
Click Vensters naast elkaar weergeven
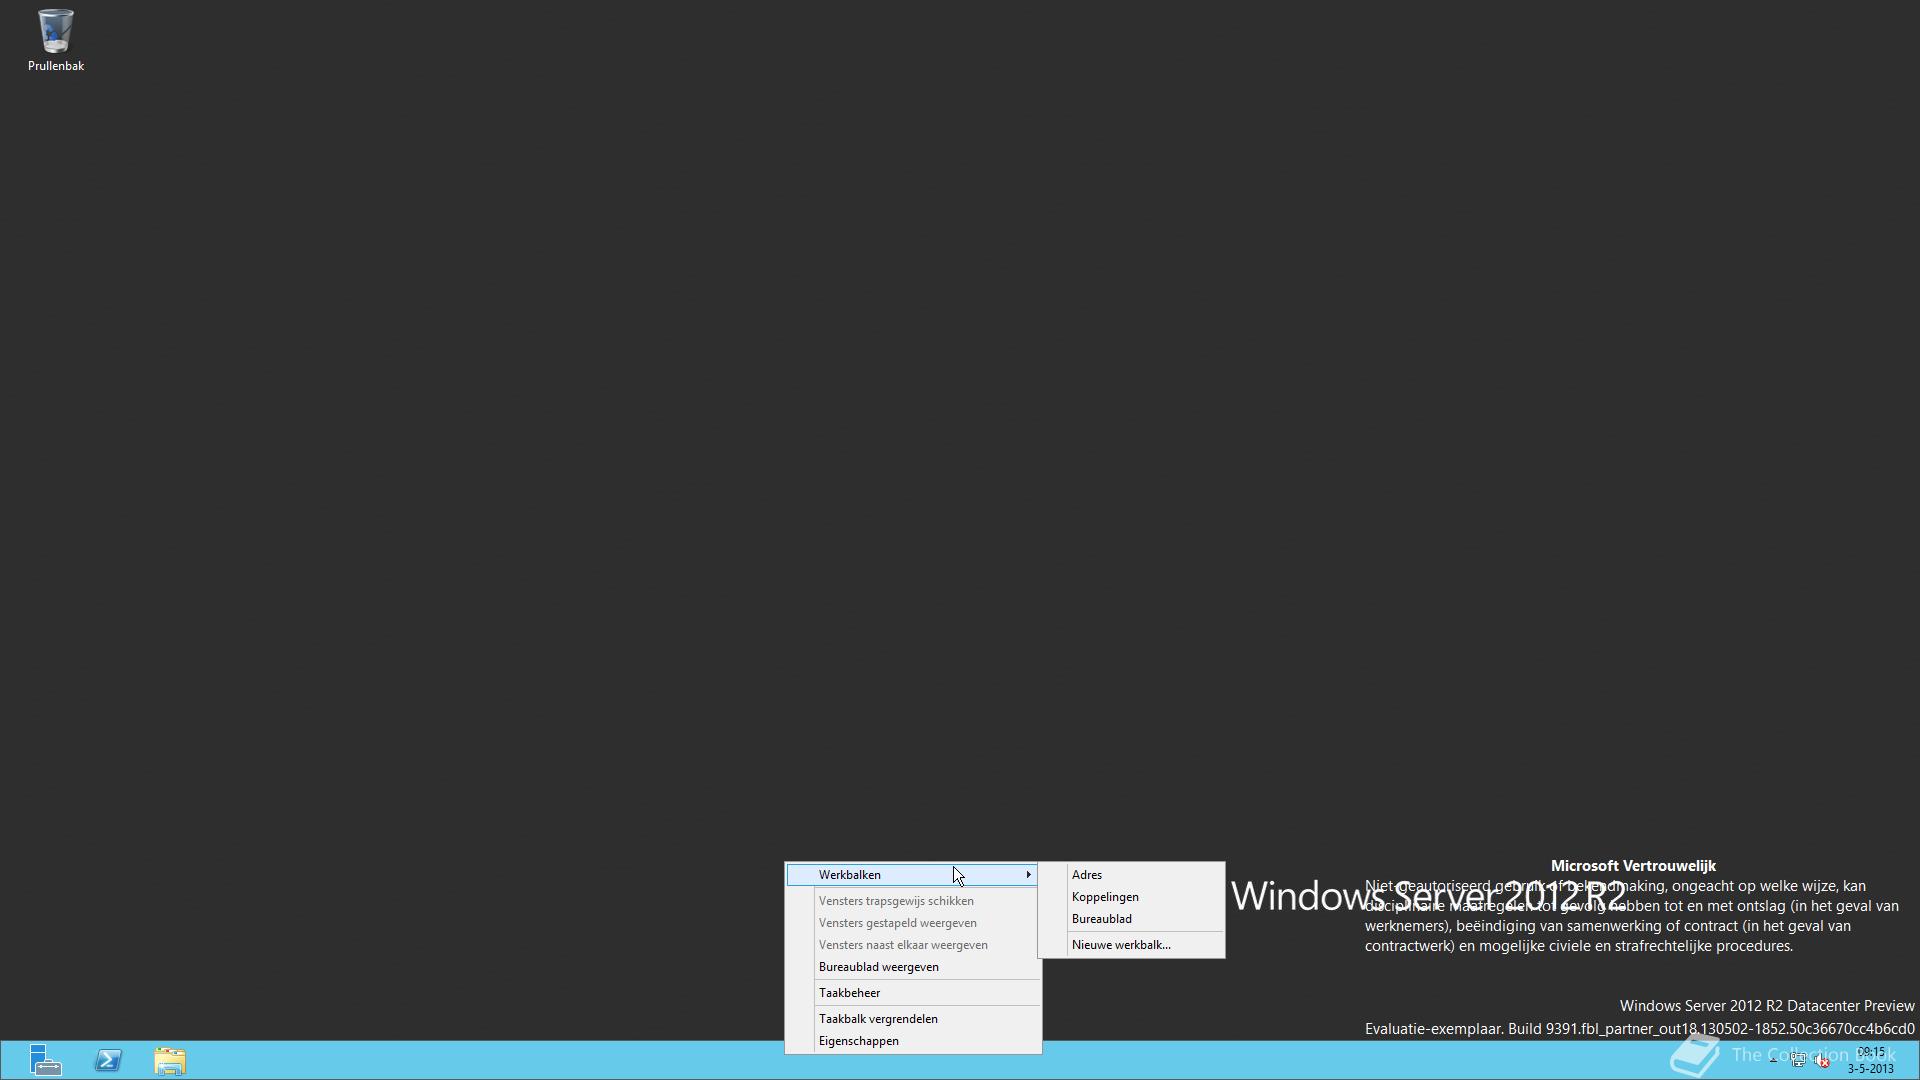(x=902, y=945)
